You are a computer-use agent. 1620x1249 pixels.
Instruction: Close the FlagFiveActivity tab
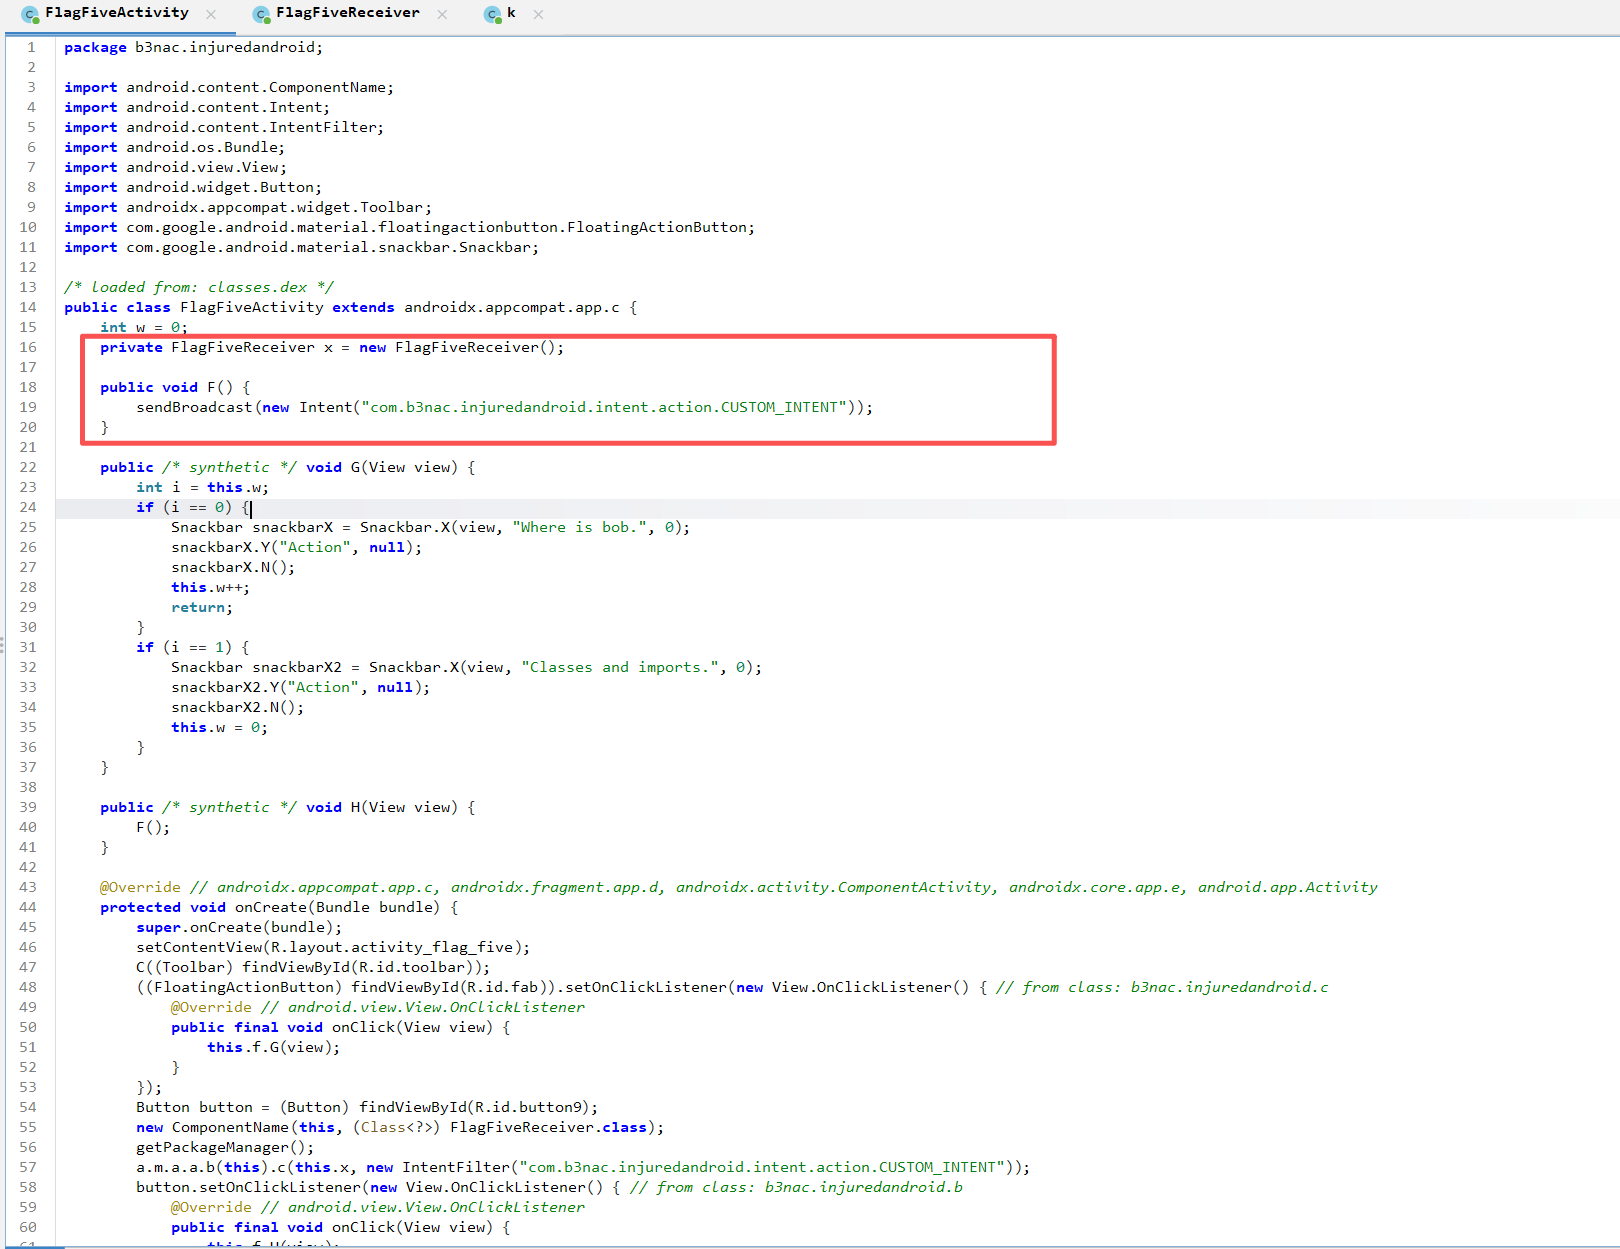(x=211, y=14)
